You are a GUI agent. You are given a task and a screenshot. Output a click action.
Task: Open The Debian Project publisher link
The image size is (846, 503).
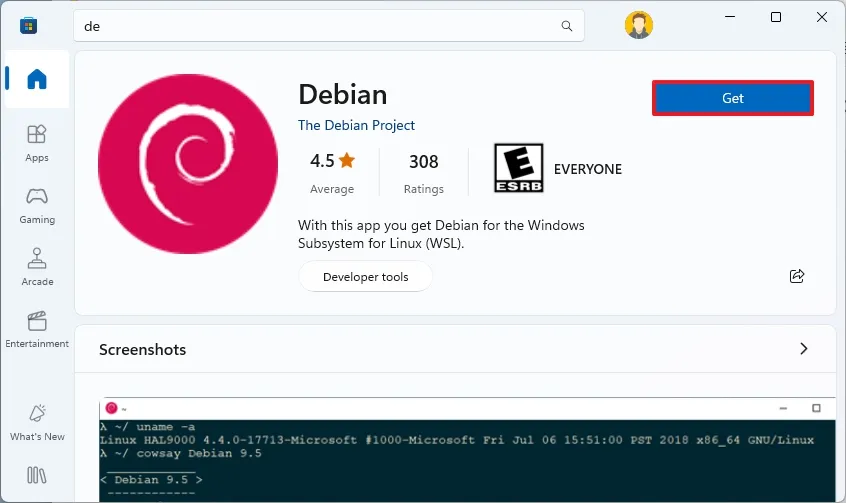356,125
